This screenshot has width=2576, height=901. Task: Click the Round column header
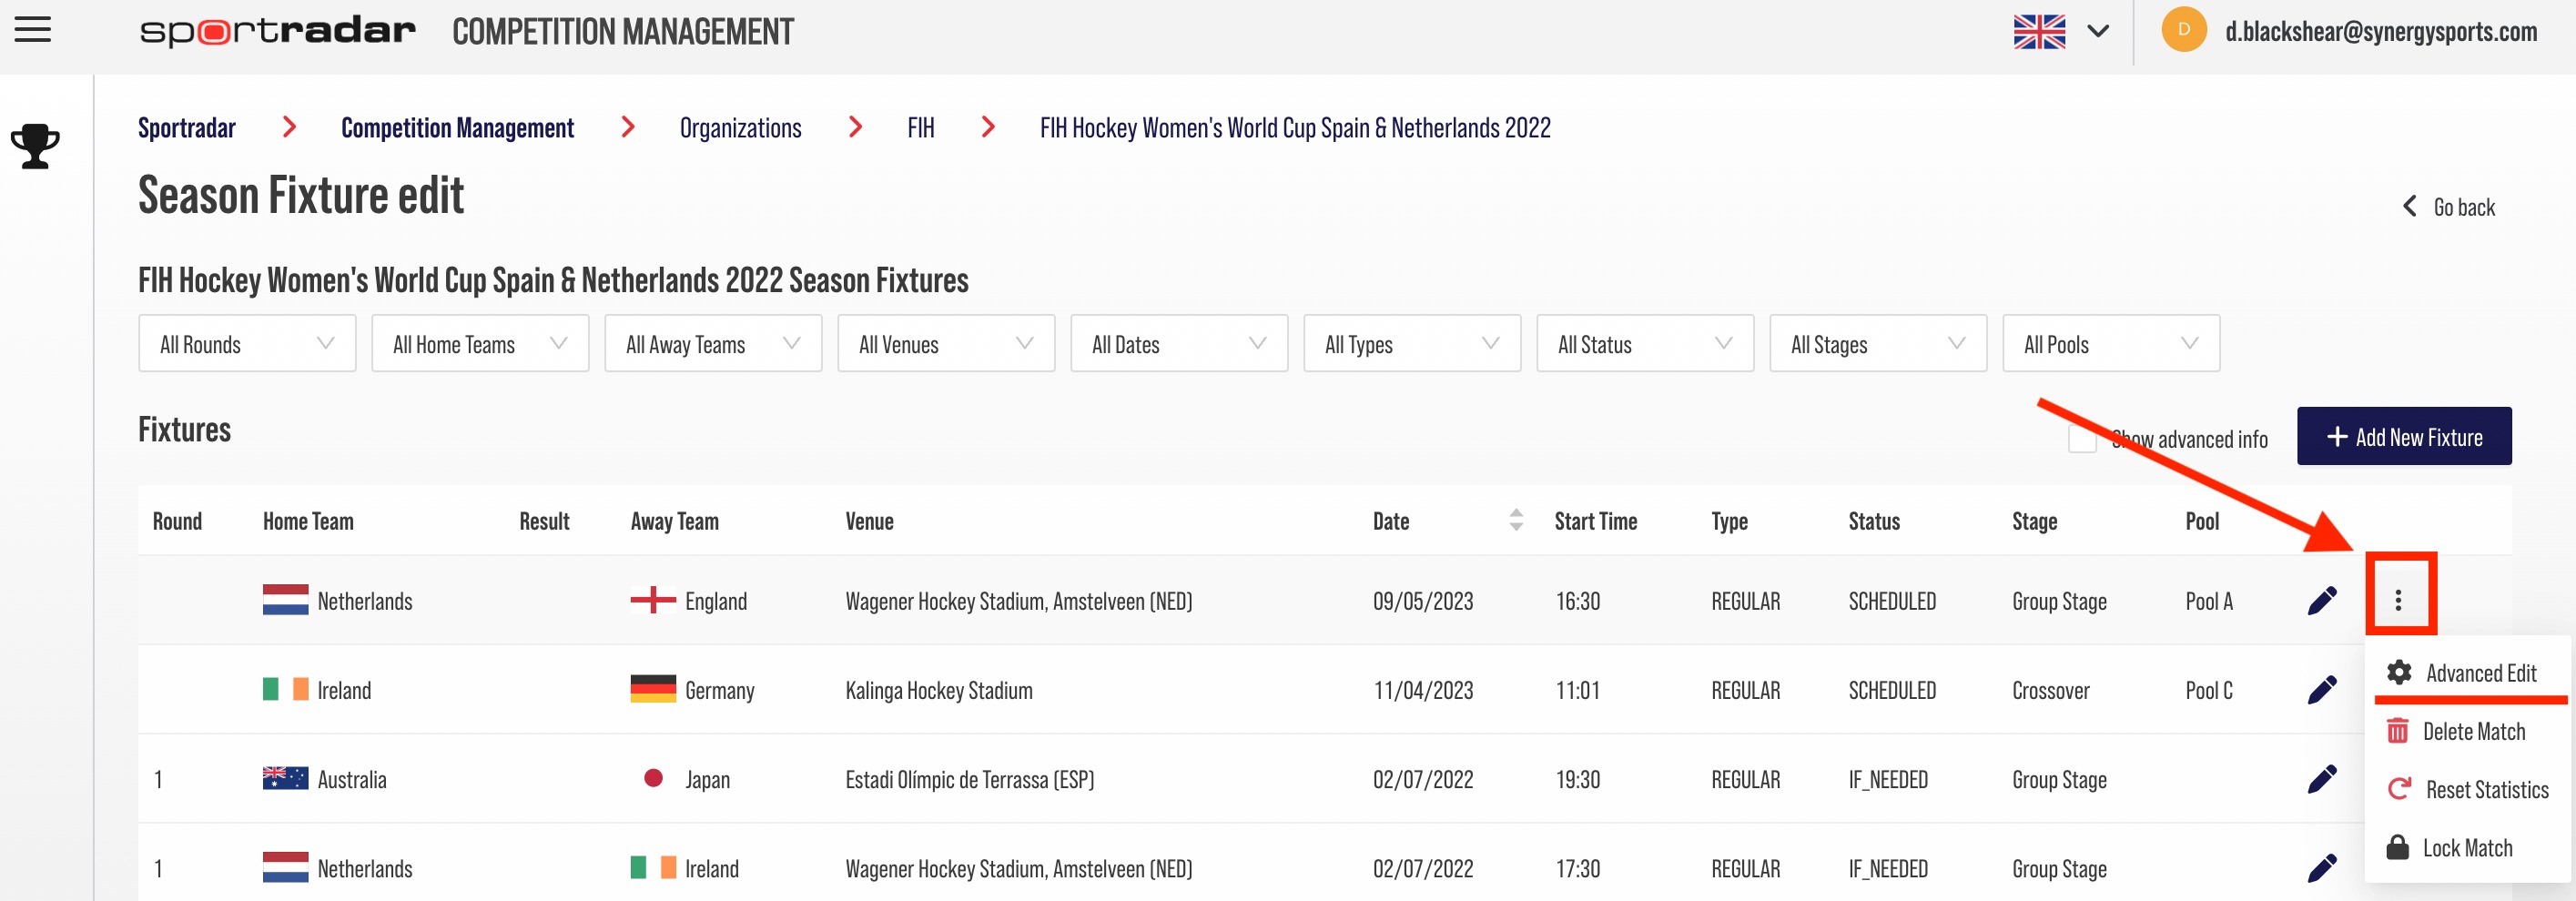[x=177, y=521]
